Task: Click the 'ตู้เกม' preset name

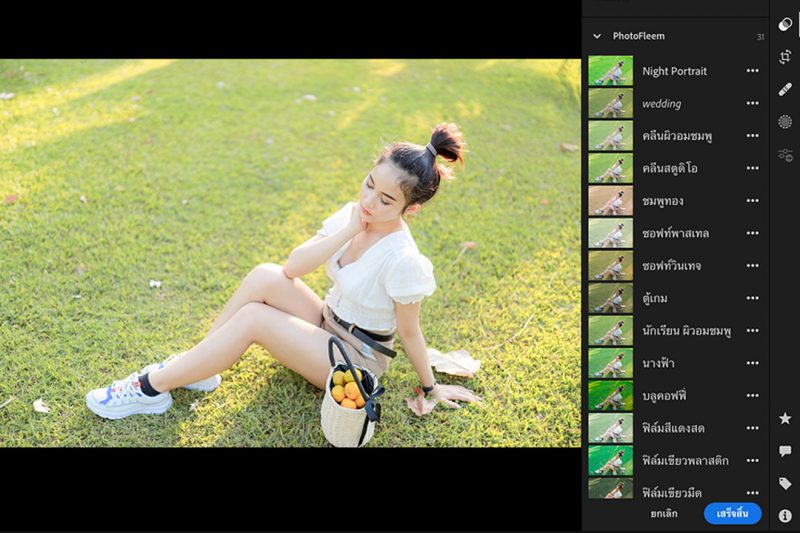Action: [655, 298]
